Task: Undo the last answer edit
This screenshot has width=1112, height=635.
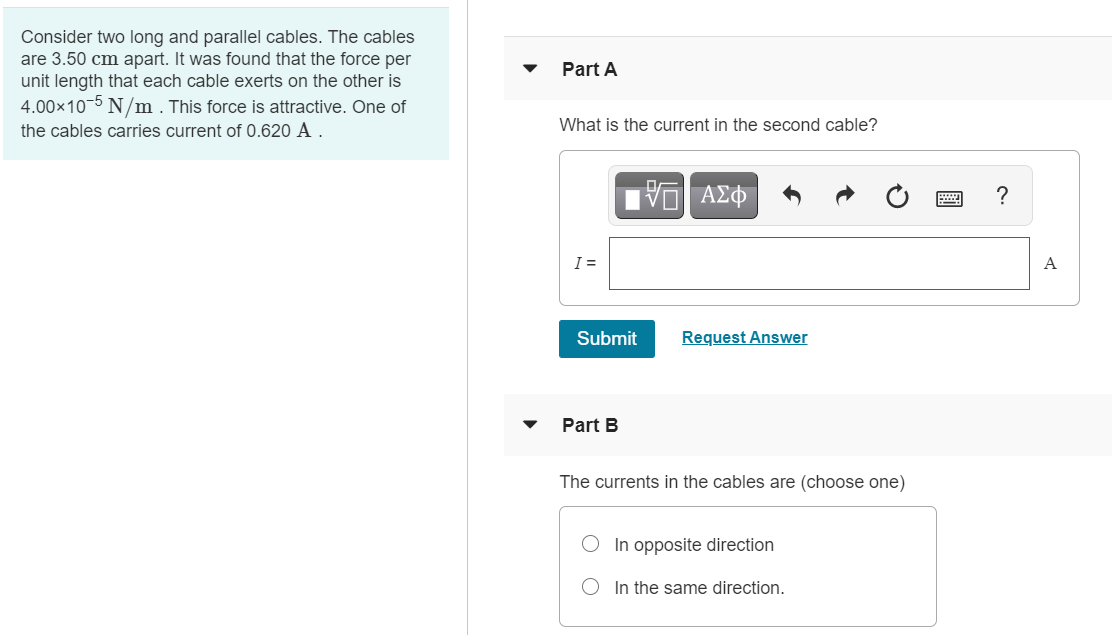Action: tap(791, 196)
